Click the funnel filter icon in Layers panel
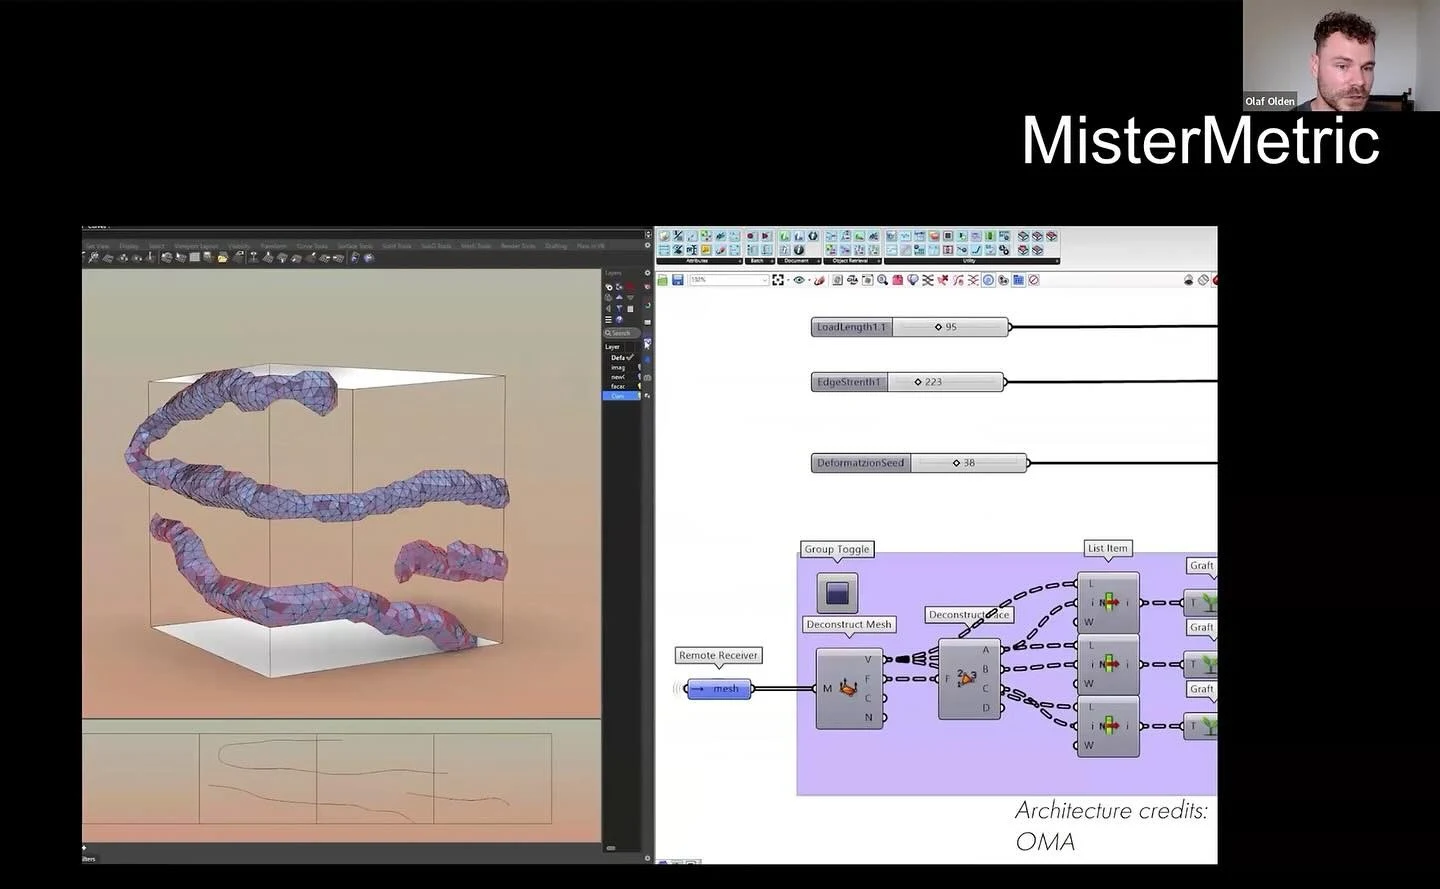 [x=619, y=308]
